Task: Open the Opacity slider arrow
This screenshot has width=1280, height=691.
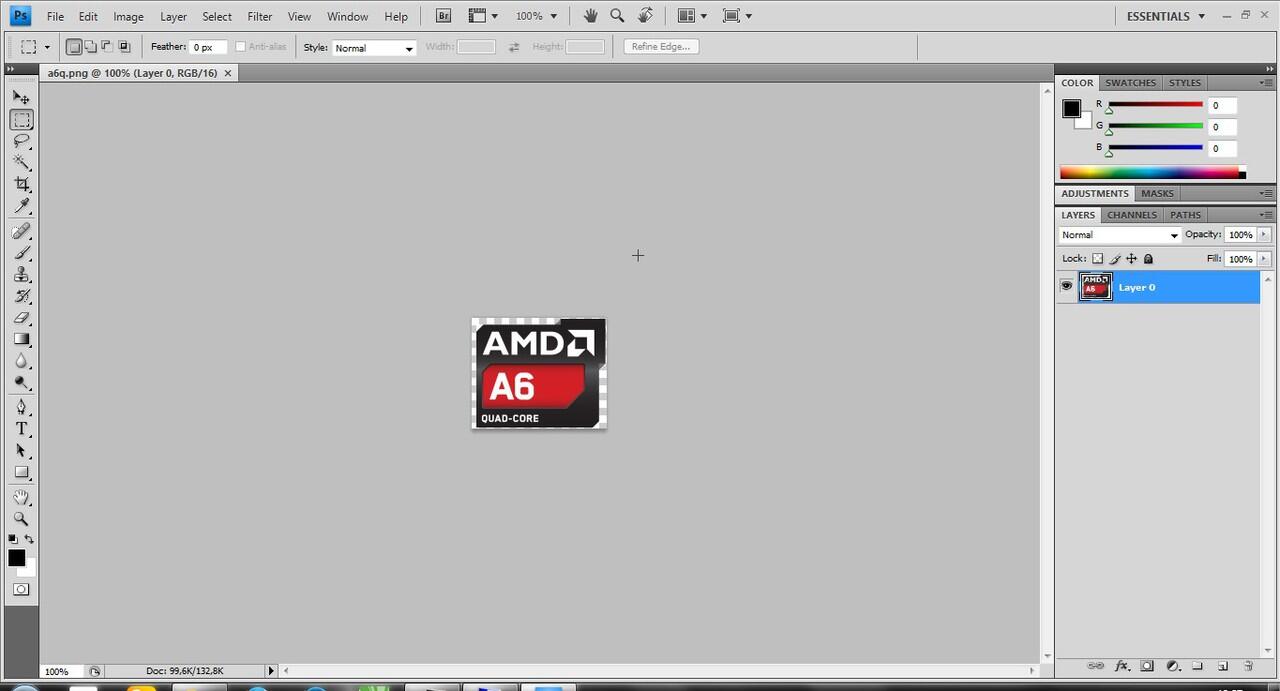Action: coord(1265,235)
